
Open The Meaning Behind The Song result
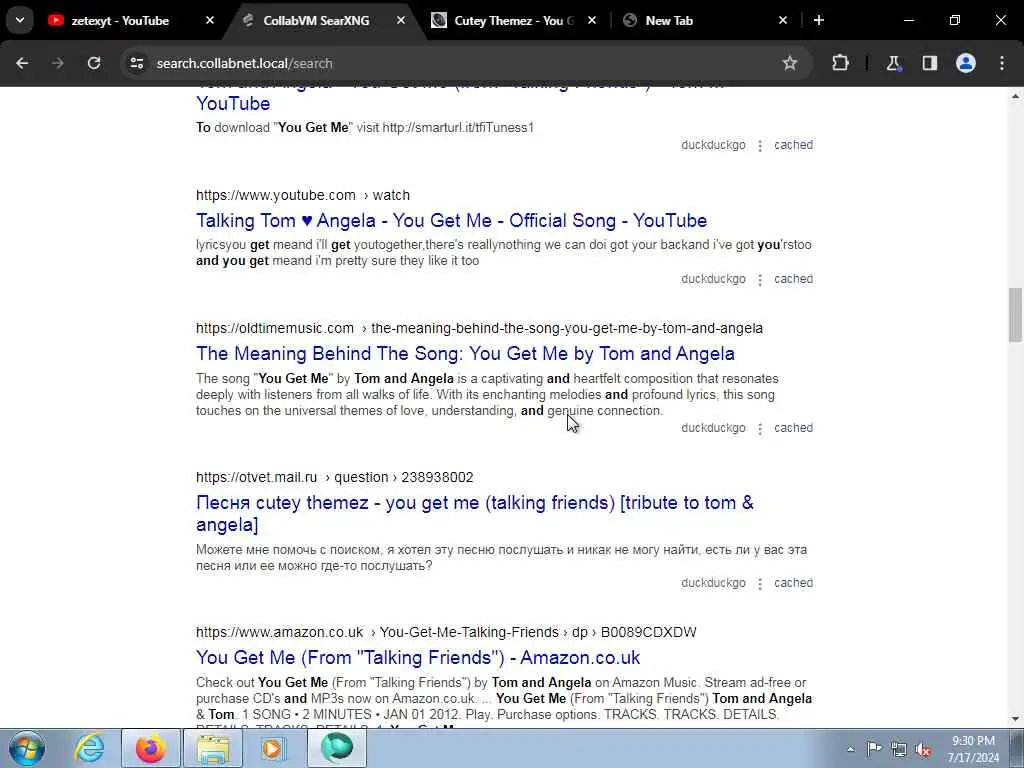(x=465, y=354)
